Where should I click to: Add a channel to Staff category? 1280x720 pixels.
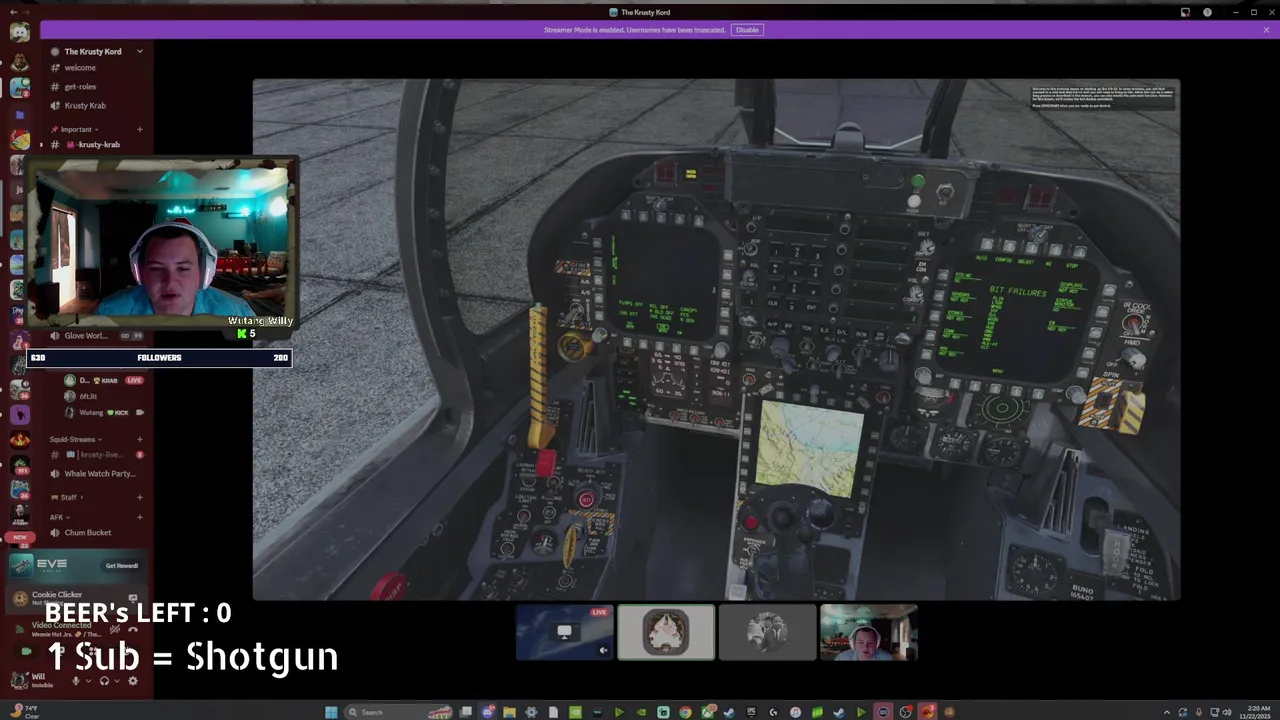[139, 497]
